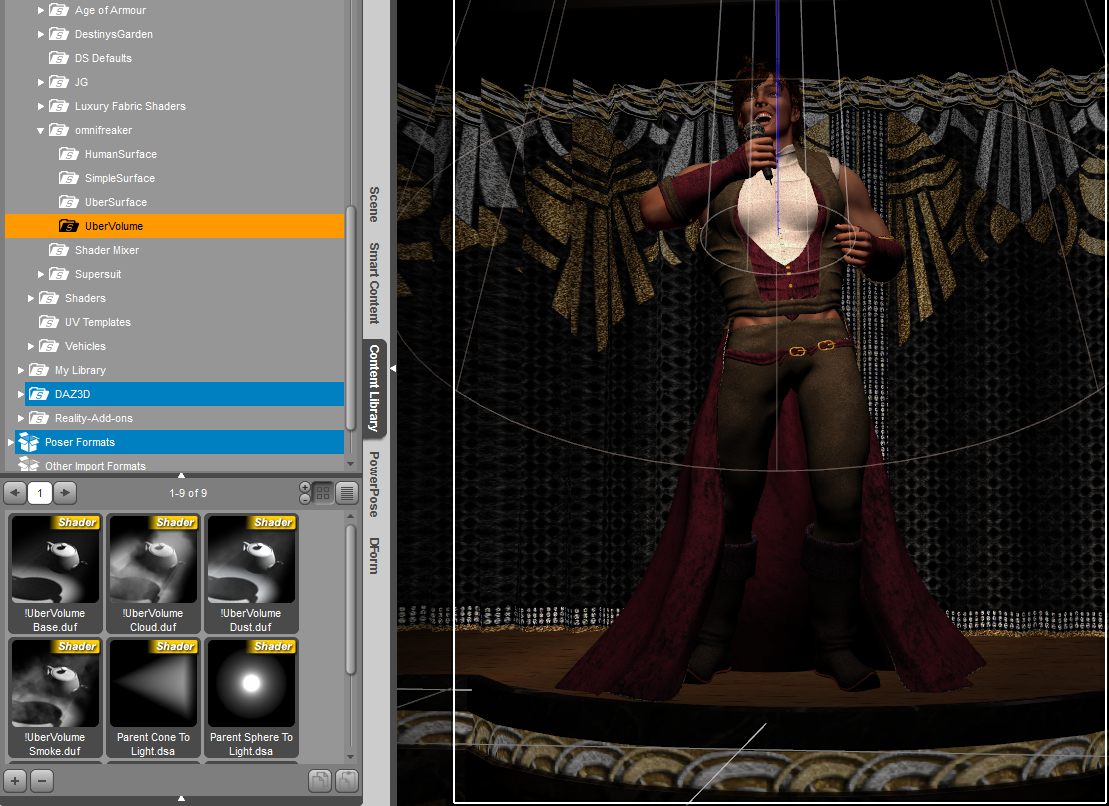Click the Age of Armour folder icon

pyautogui.click(x=59, y=11)
